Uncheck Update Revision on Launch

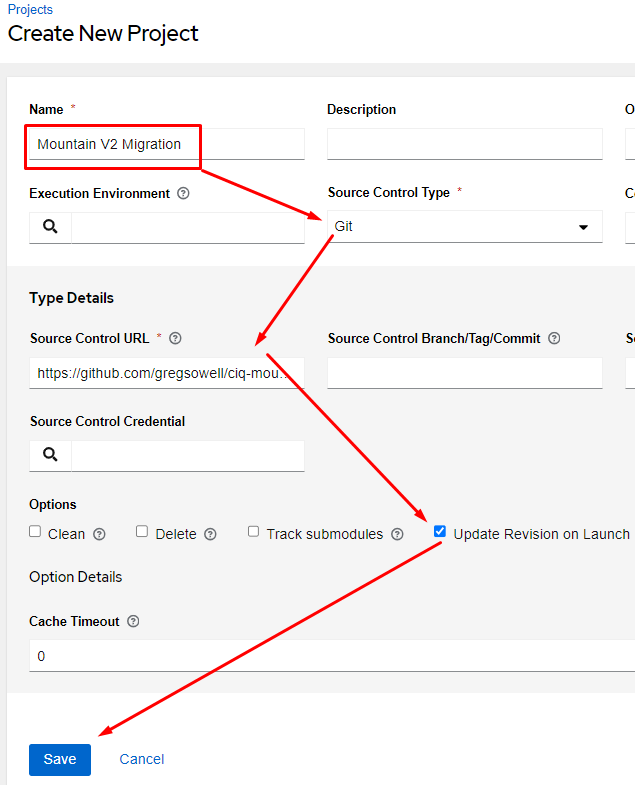[440, 532]
